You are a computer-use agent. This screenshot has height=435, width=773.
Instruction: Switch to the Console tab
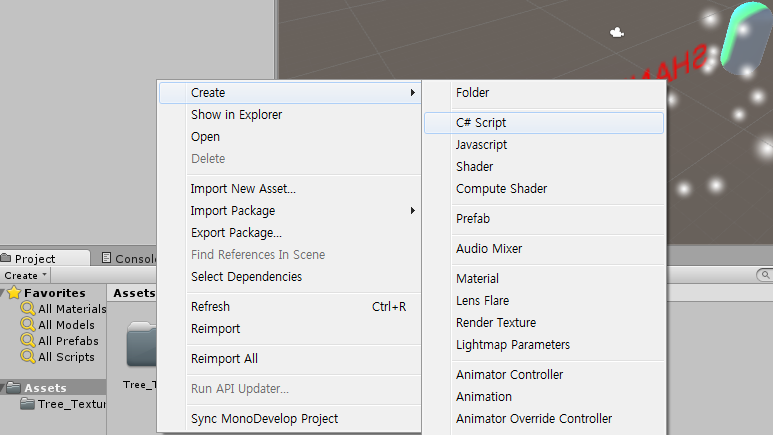pos(132,258)
